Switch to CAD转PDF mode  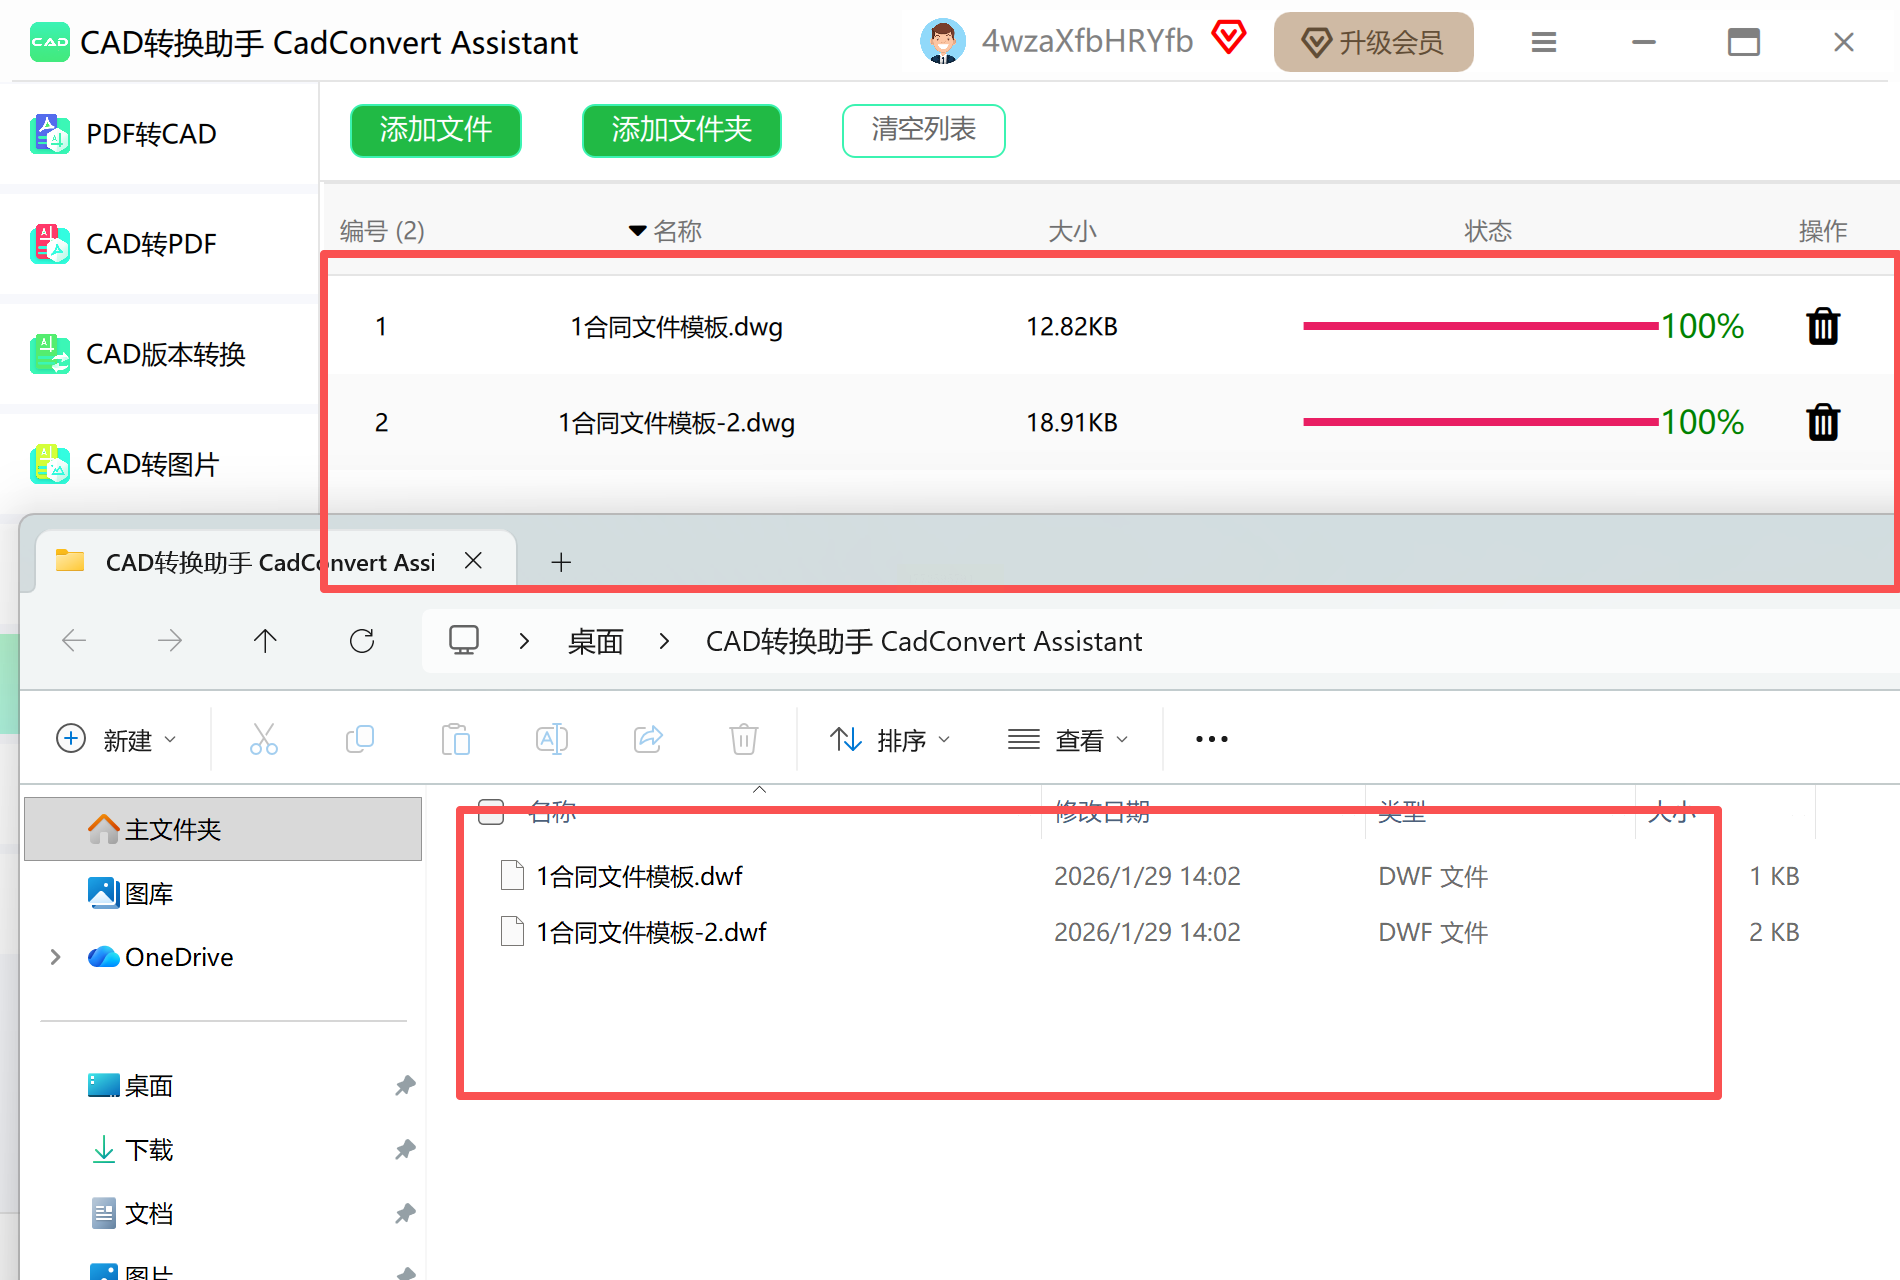(150, 244)
